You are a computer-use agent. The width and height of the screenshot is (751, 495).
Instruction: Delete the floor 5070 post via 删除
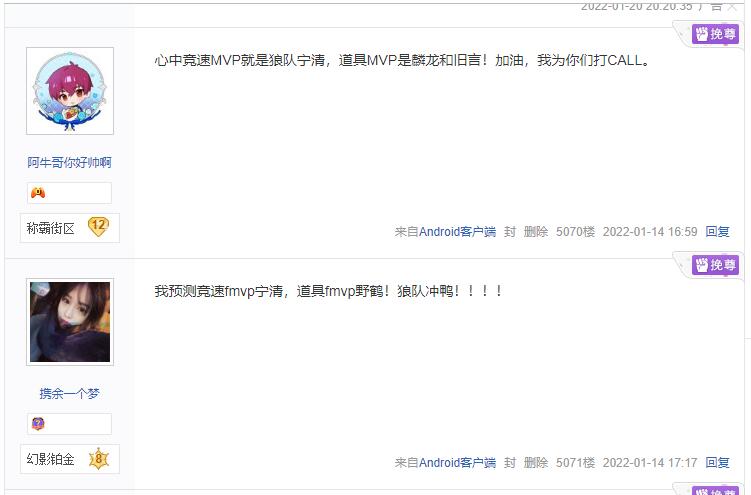[x=535, y=232]
